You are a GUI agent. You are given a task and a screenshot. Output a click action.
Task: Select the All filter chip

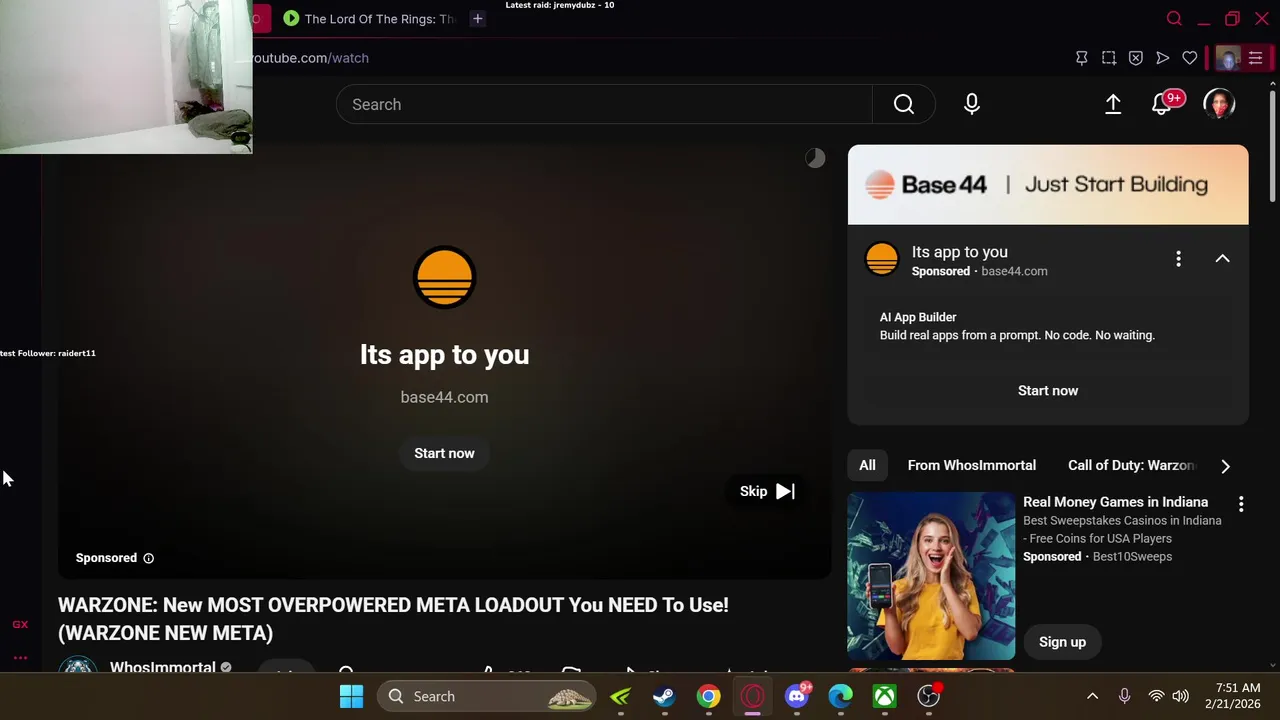[867, 465]
